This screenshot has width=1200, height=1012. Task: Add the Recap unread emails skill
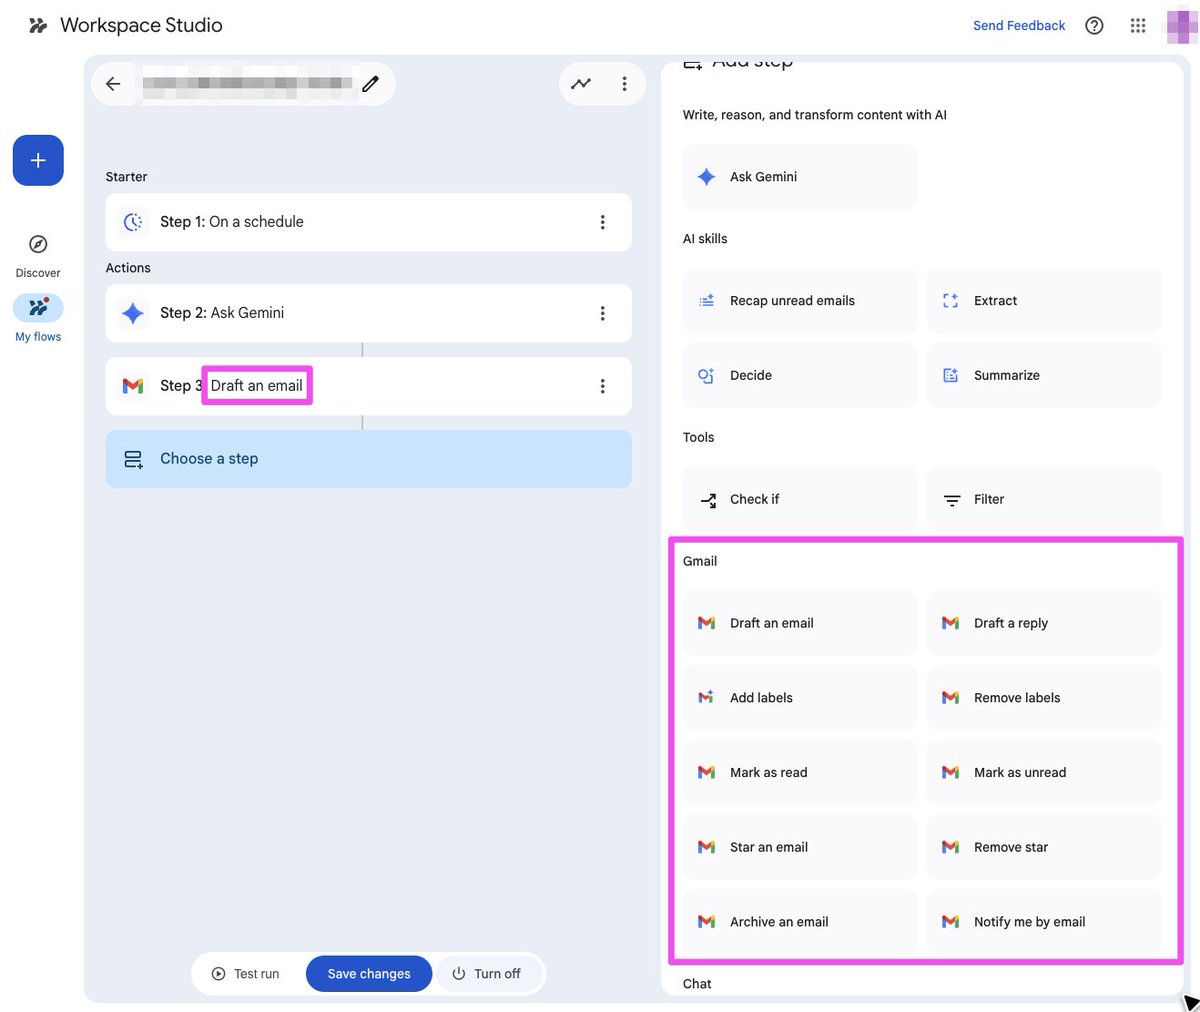(800, 301)
